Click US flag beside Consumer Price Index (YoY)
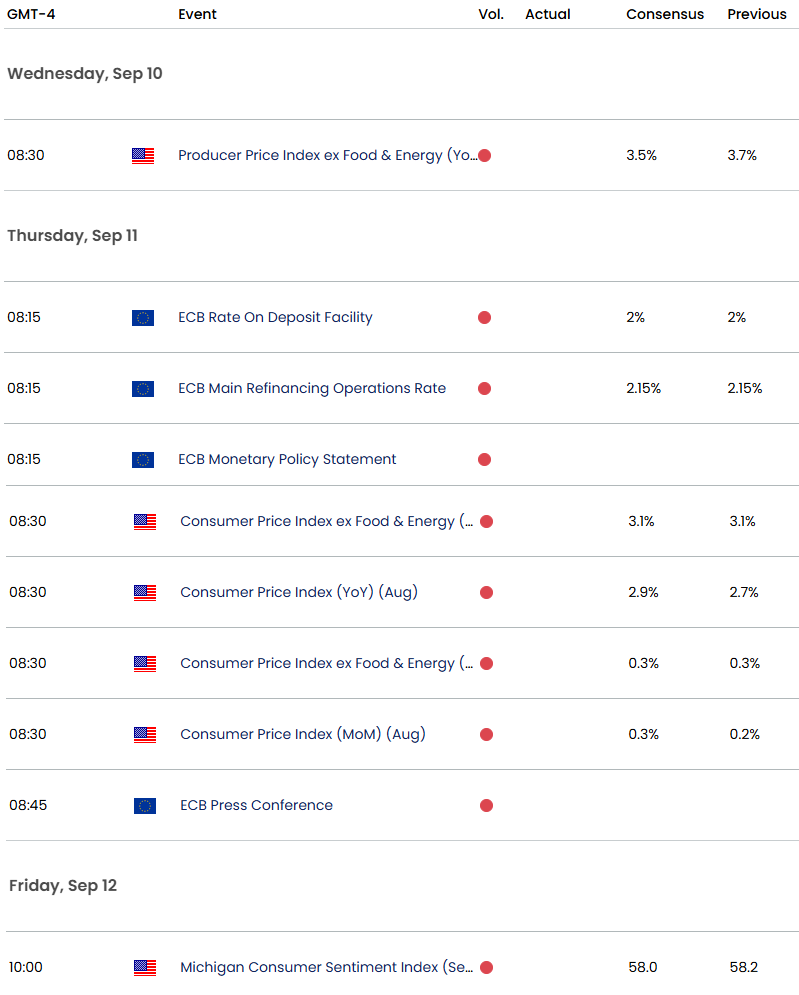 pos(145,593)
